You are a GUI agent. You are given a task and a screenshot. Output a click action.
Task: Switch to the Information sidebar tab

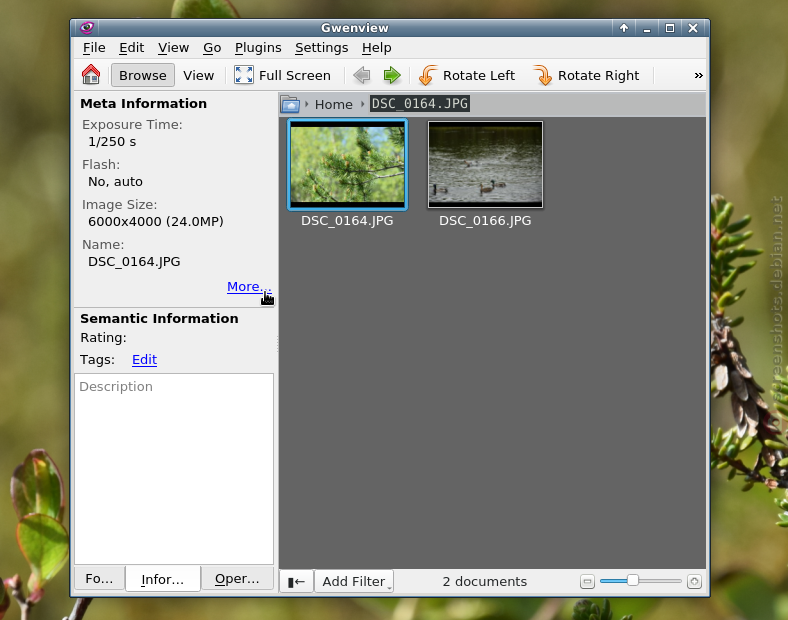coord(163,579)
